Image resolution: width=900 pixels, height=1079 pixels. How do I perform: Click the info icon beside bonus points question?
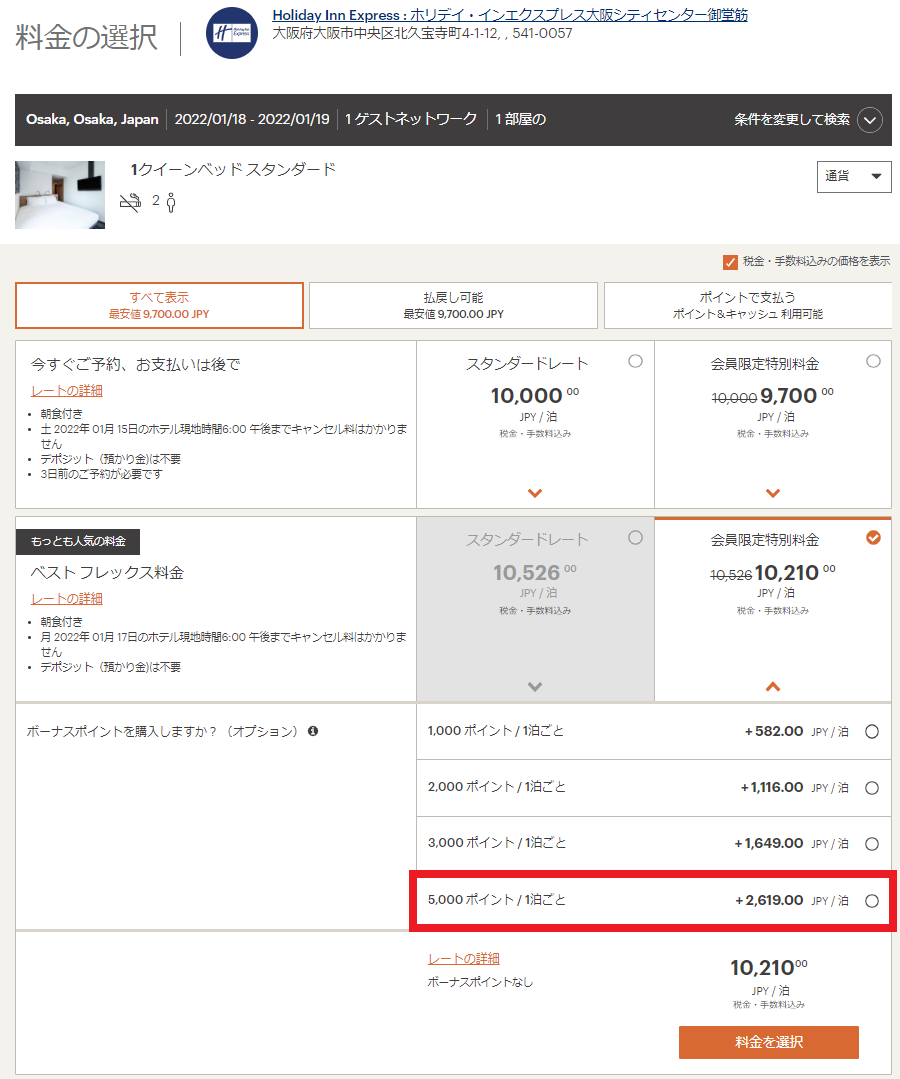[x=313, y=732]
